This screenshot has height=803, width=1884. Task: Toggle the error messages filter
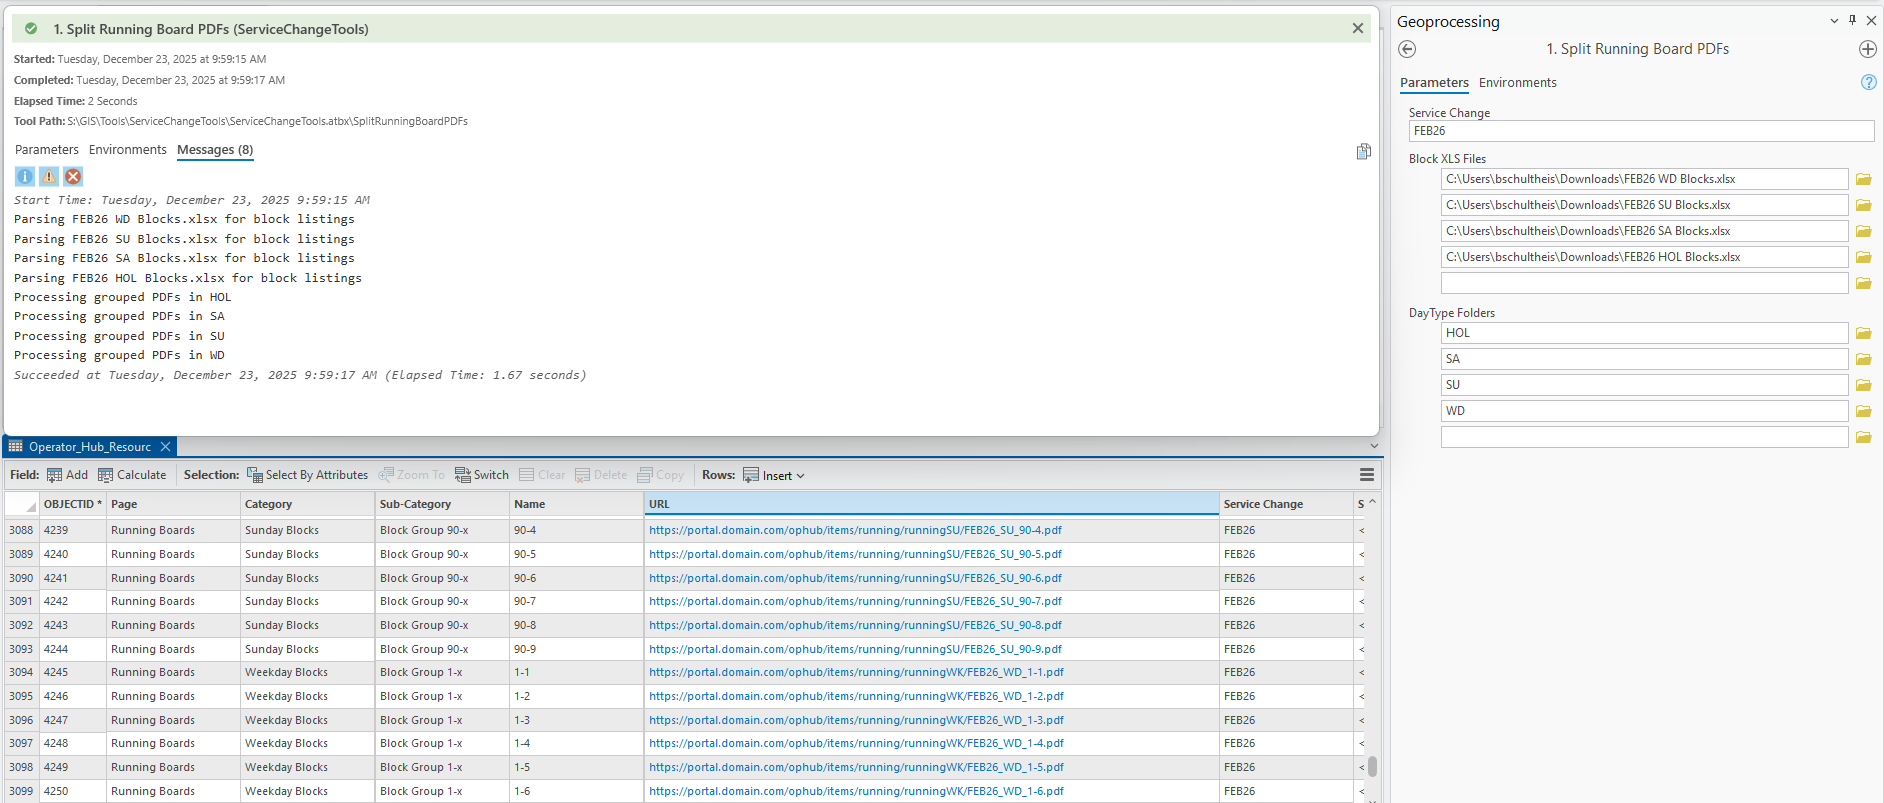(73, 177)
